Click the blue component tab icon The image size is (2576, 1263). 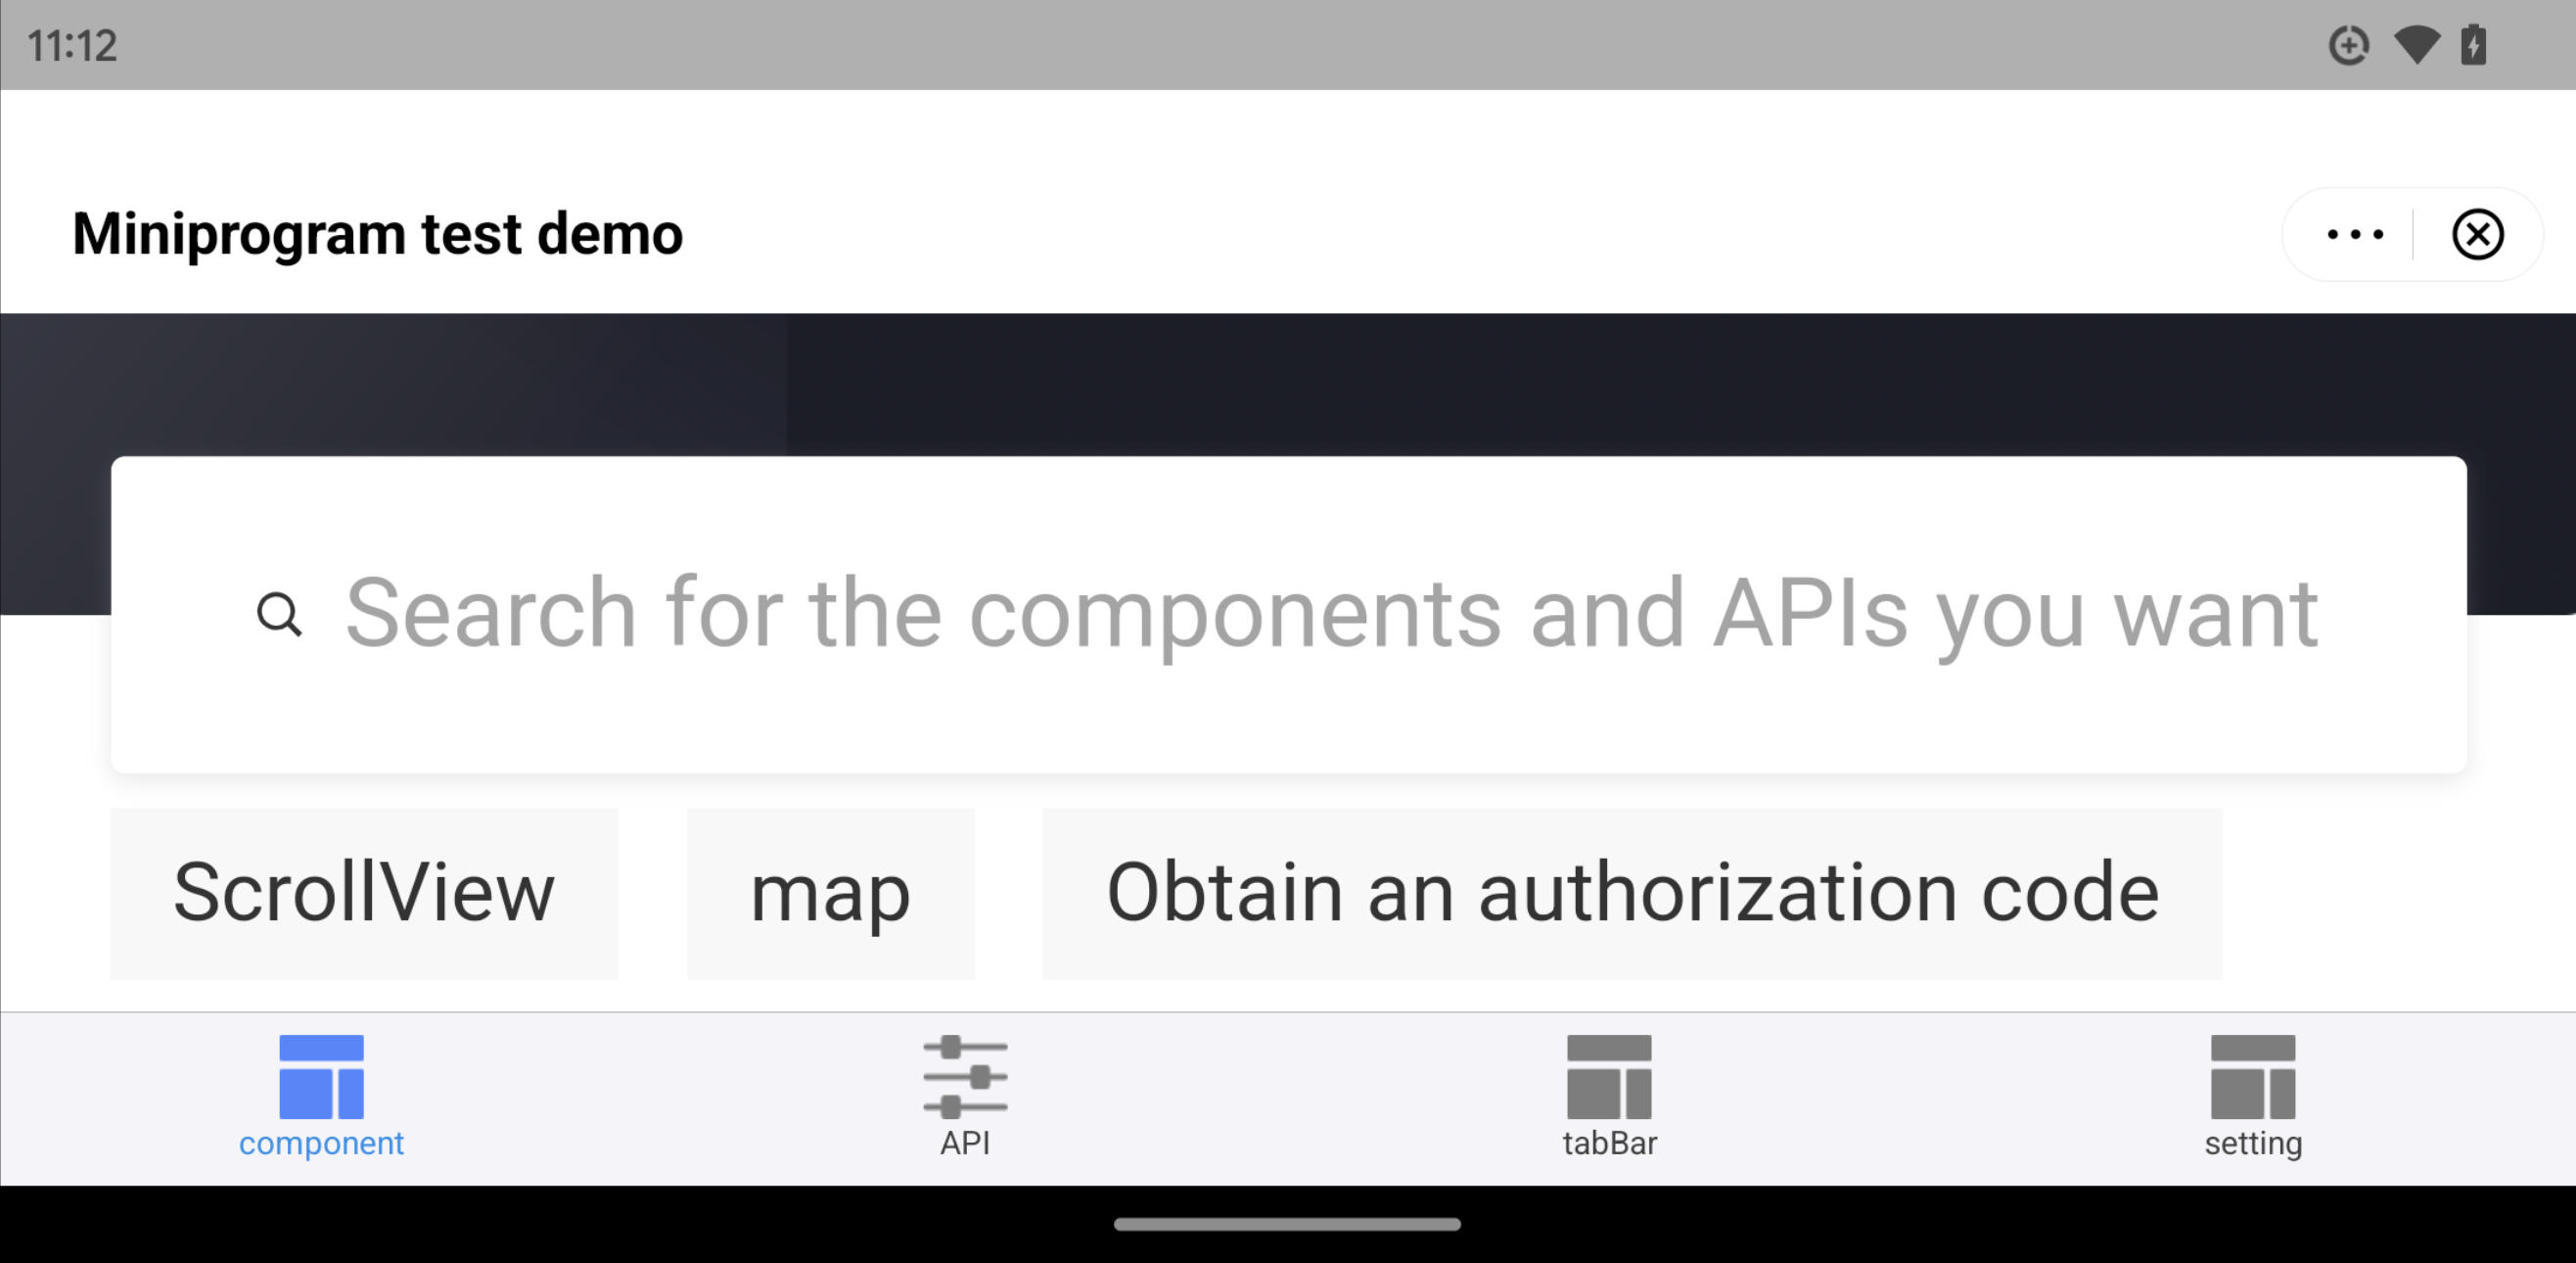(321, 1076)
